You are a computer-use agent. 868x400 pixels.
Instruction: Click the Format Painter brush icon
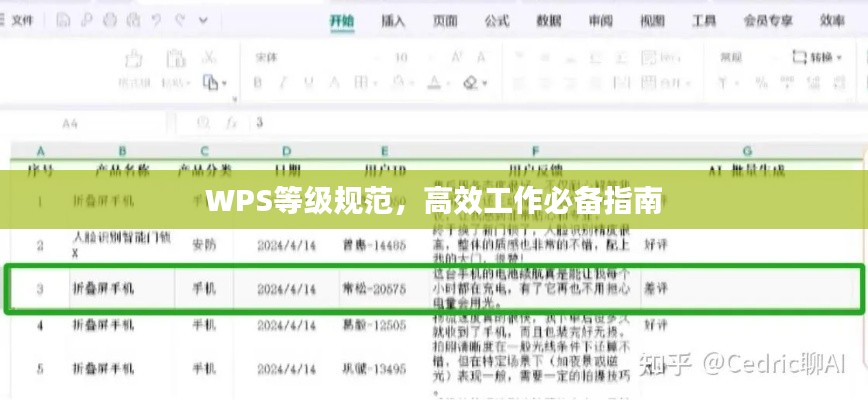[x=134, y=59]
